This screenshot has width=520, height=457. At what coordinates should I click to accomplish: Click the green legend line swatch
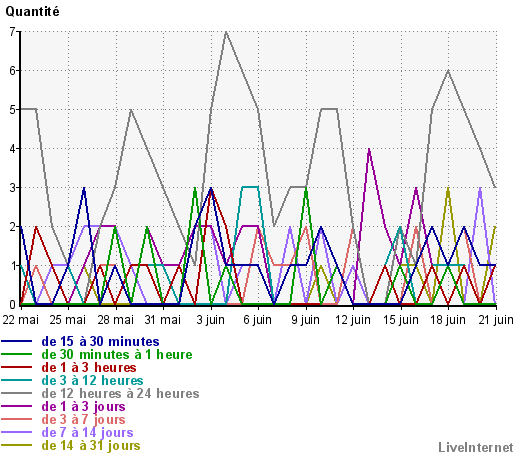click(x=17, y=354)
